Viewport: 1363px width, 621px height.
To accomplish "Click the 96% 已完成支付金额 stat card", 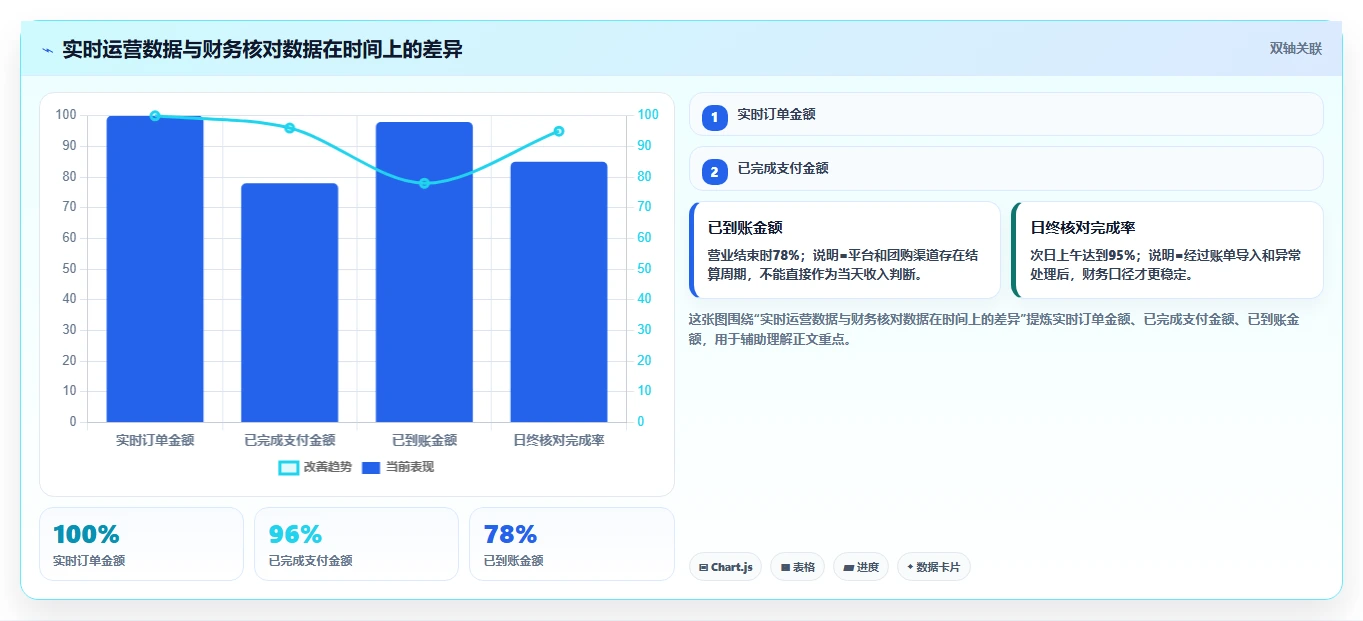I will [356, 544].
